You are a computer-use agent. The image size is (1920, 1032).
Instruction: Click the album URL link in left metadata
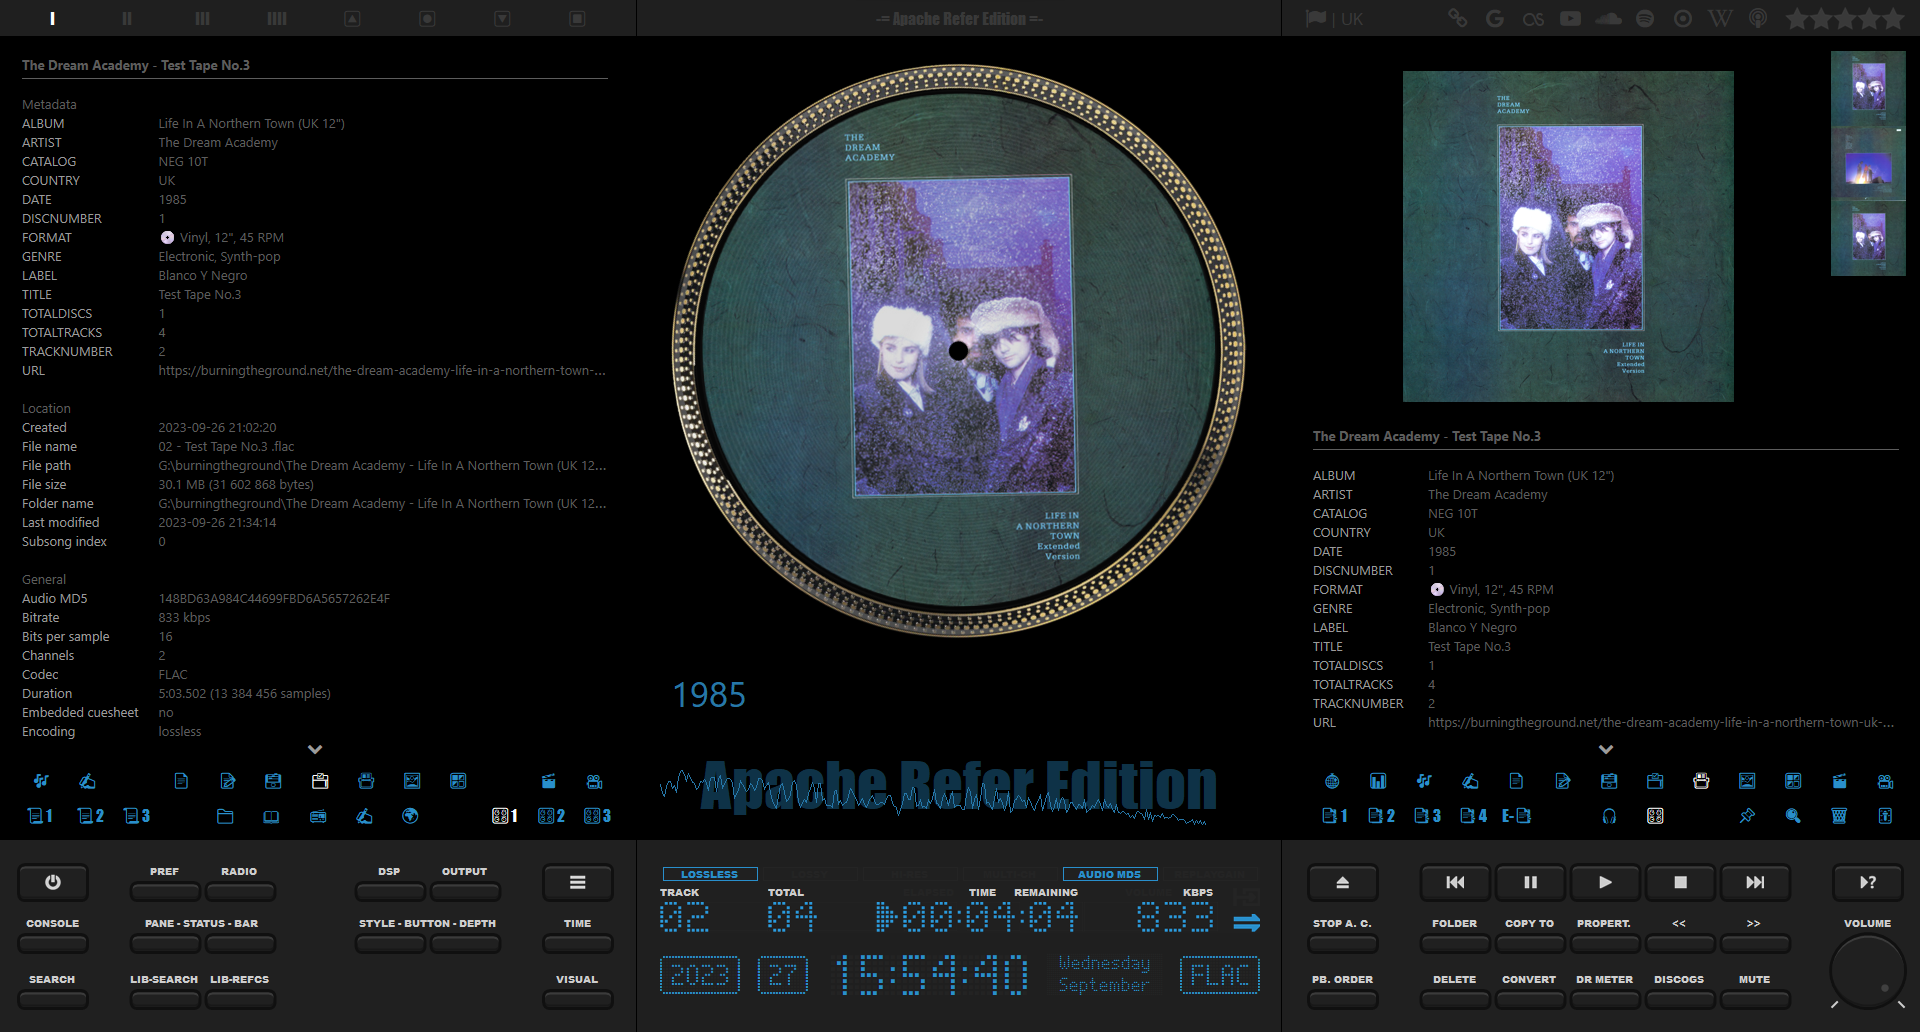(x=382, y=371)
